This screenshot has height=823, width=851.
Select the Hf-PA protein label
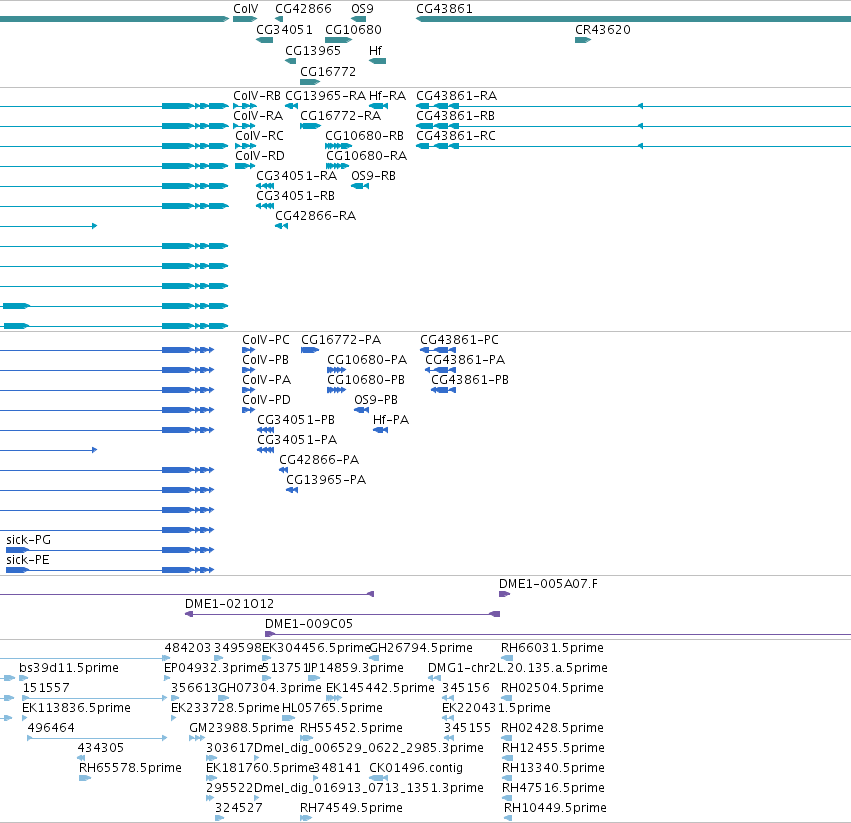pos(391,420)
